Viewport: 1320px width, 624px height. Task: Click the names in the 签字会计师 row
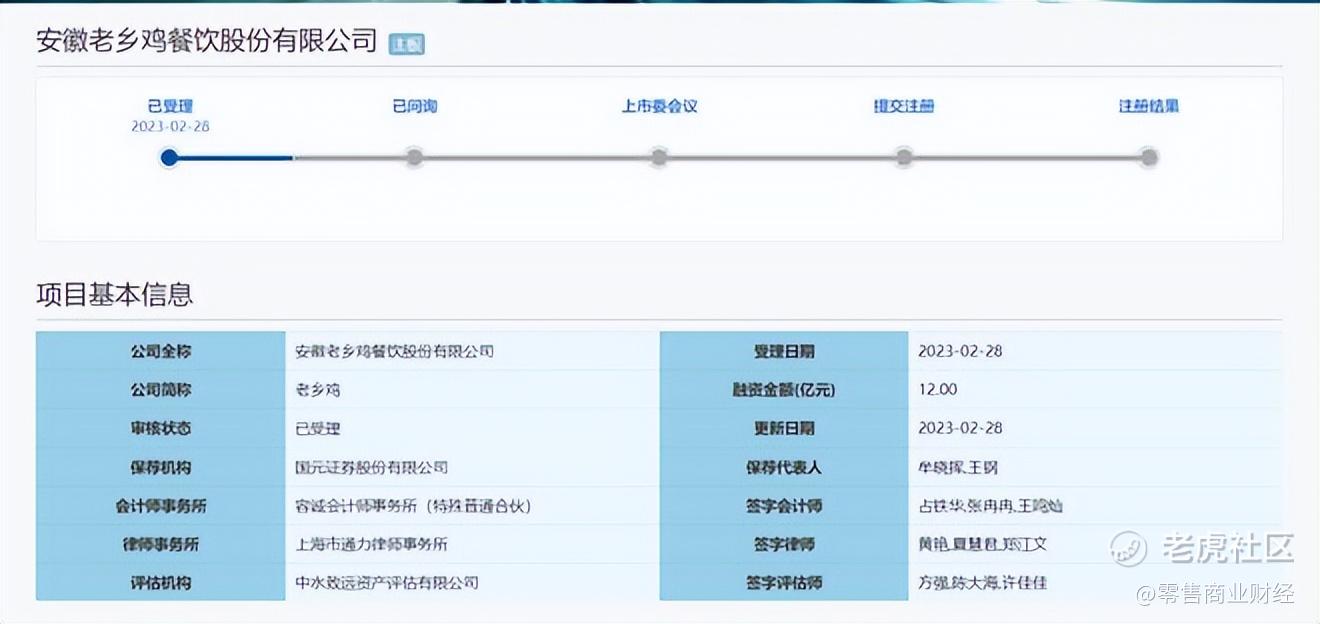tap(990, 506)
